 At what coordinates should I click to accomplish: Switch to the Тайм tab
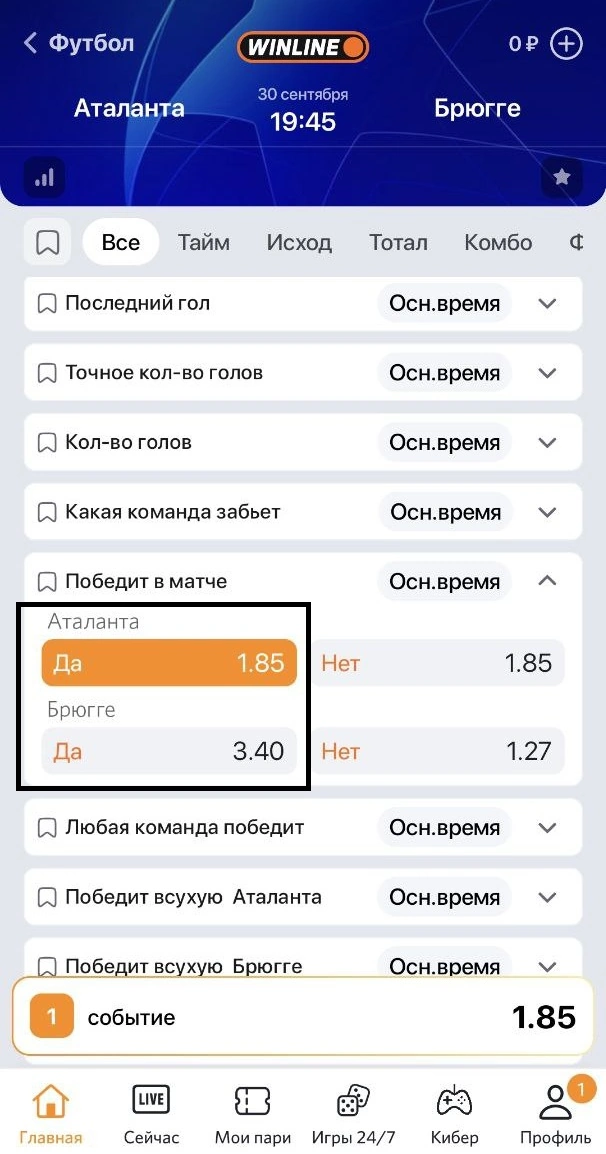[204, 243]
